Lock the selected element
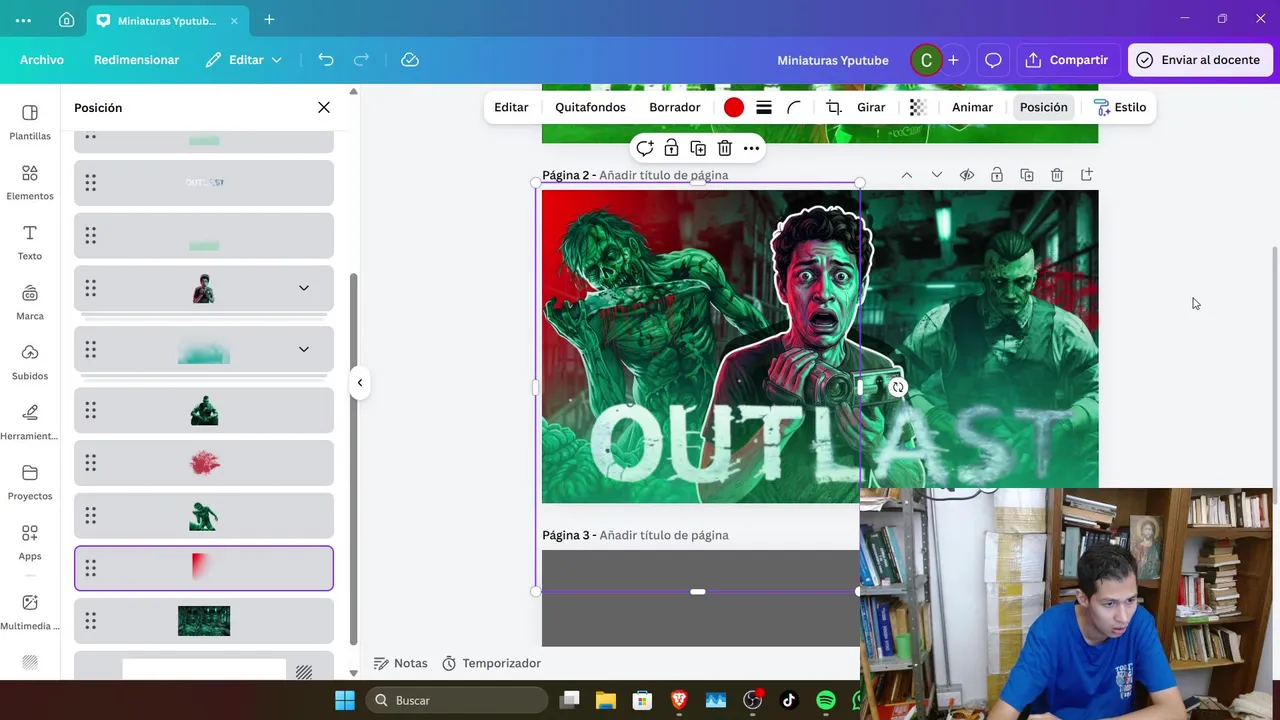This screenshot has width=1280, height=720. [x=671, y=148]
